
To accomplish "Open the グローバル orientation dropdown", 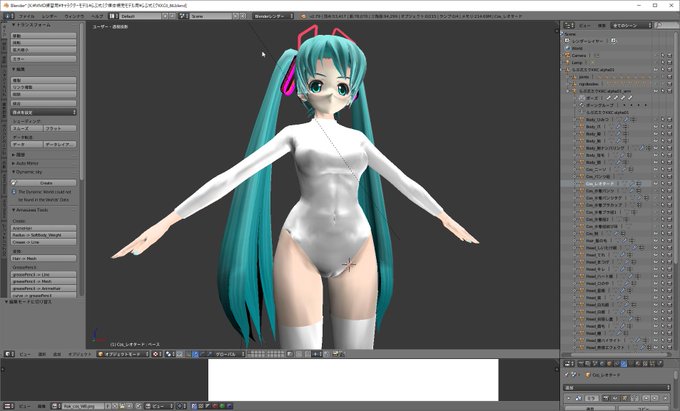I will (229, 354).
